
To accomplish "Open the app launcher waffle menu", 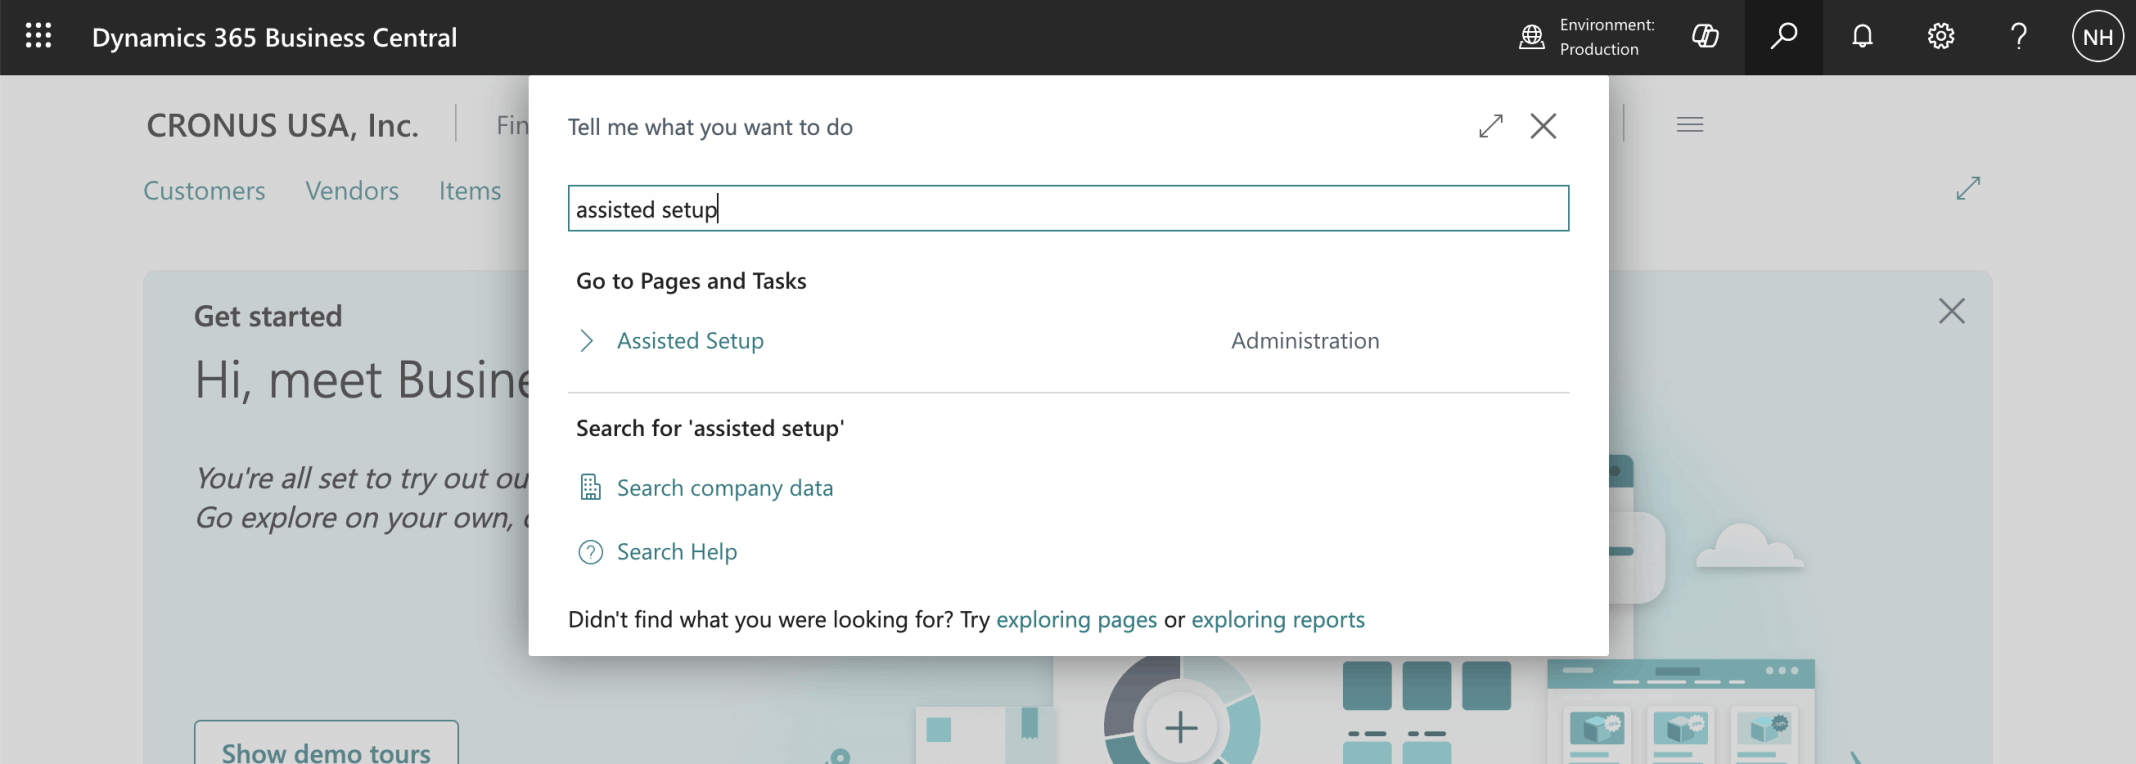I will 38,37.
